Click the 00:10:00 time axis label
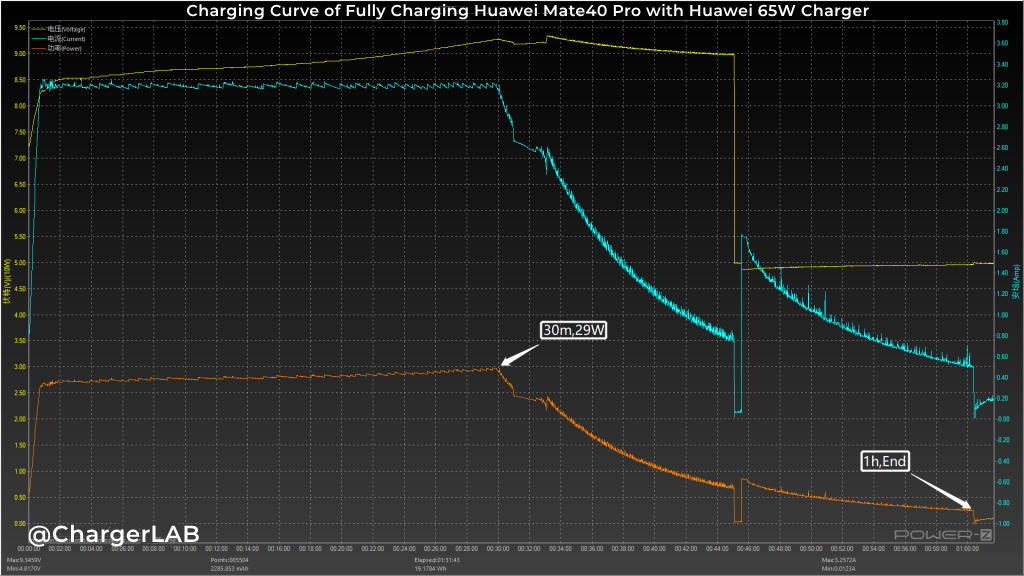The image size is (1024, 576). tap(185, 549)
